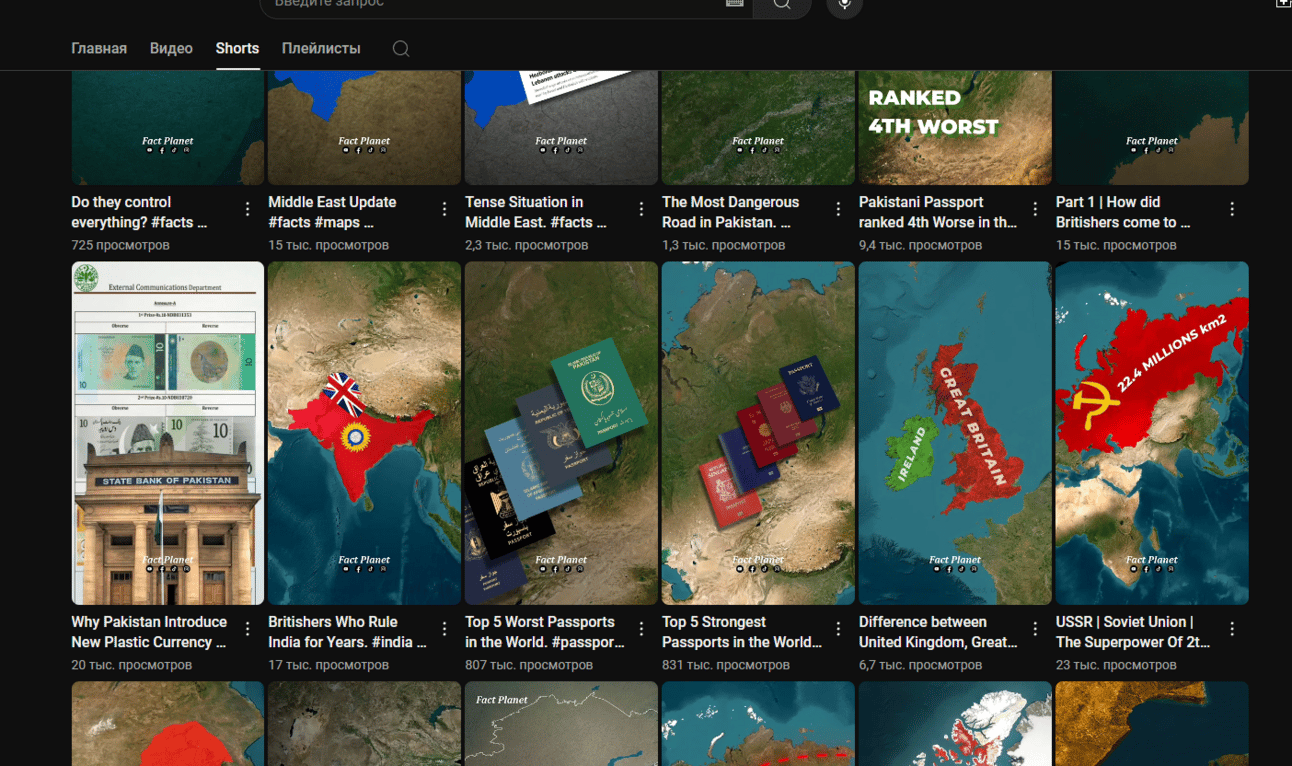The width and height of the screenshot is (1292, 766).
Task: Click '17 тыс. просмотров' view count text
Action: 328,665
